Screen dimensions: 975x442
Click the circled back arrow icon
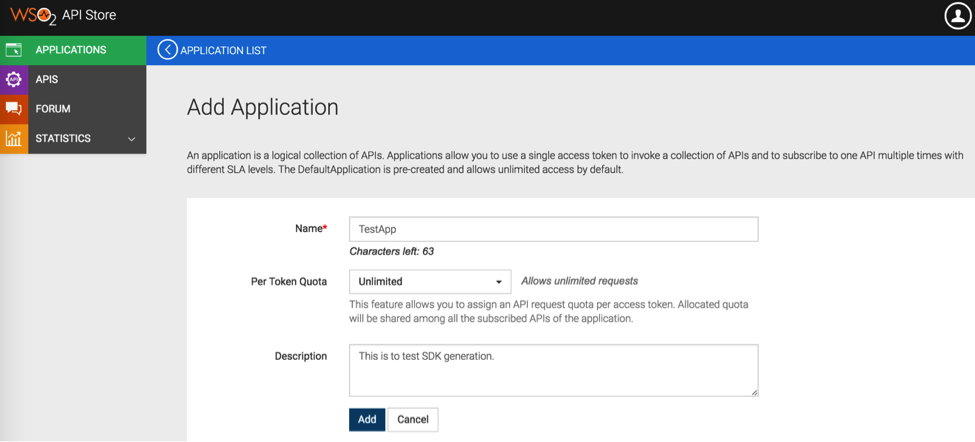pyautogui.click(x=167, y=50)
